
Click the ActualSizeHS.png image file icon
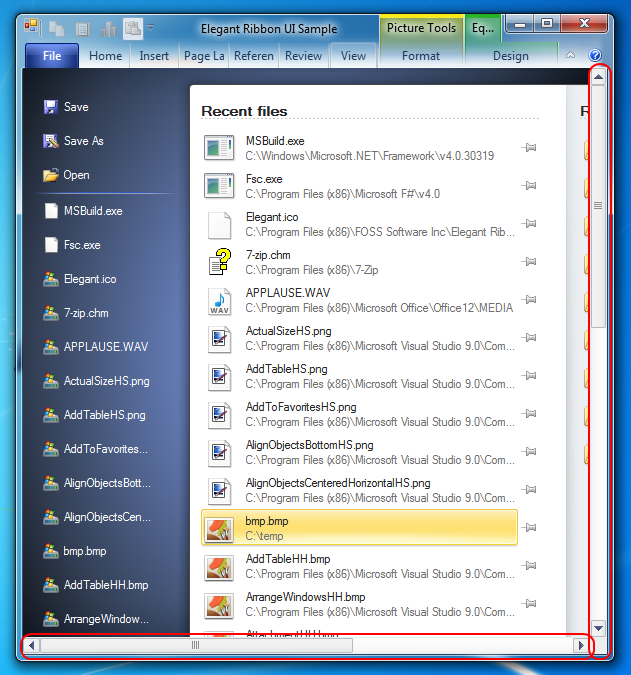click(x=220, y=339)
